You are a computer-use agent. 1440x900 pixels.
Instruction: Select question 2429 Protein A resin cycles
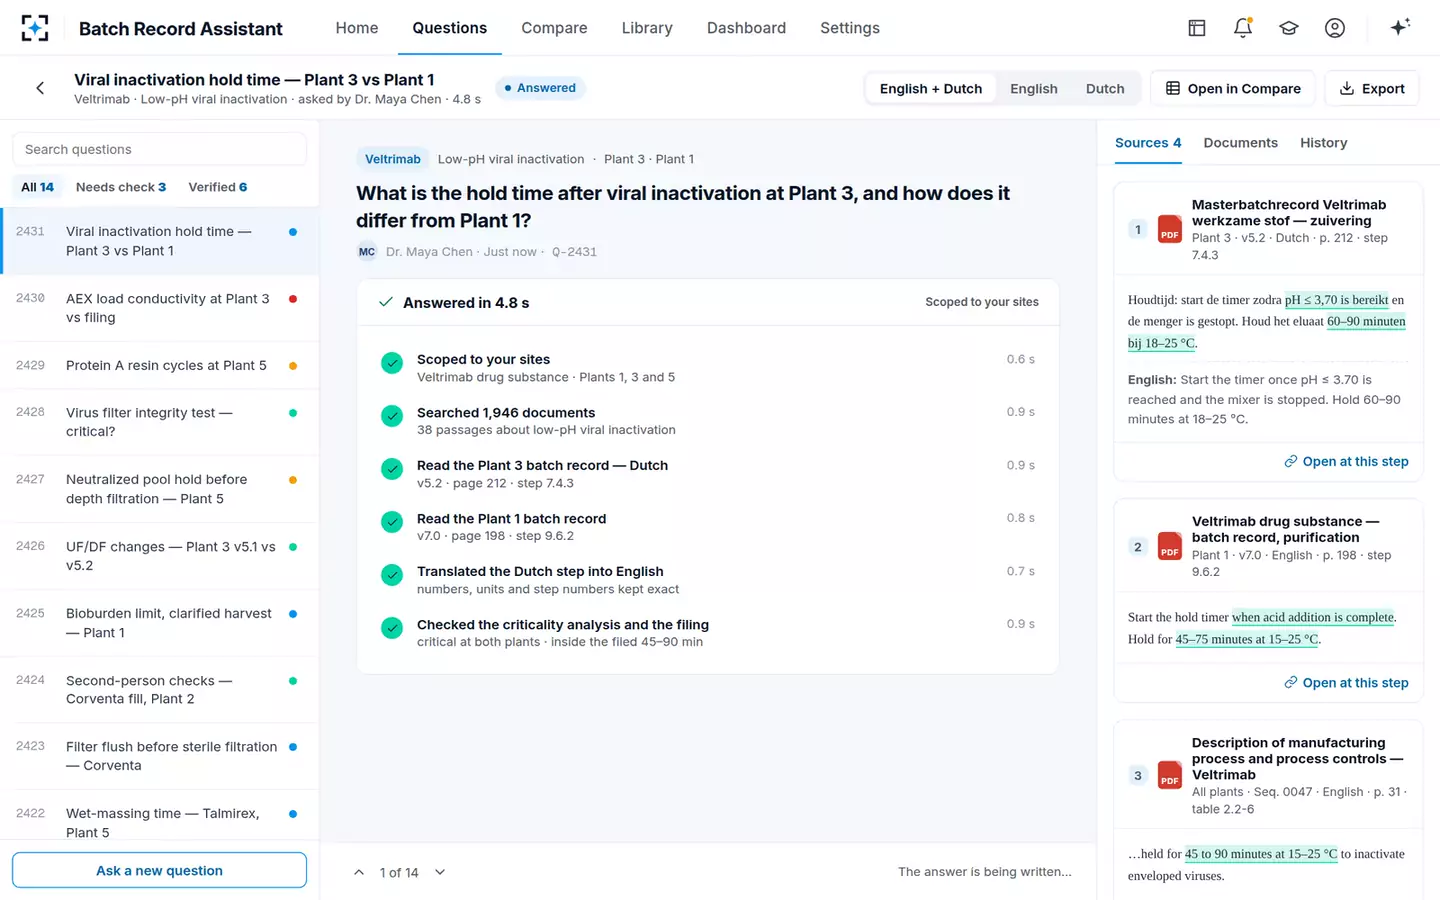click(160, 365)
